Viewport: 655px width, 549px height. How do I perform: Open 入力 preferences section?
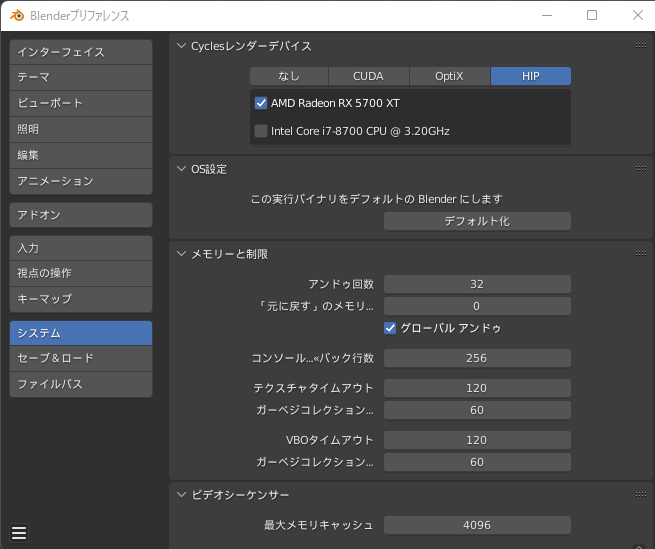(x=81, y=248)
